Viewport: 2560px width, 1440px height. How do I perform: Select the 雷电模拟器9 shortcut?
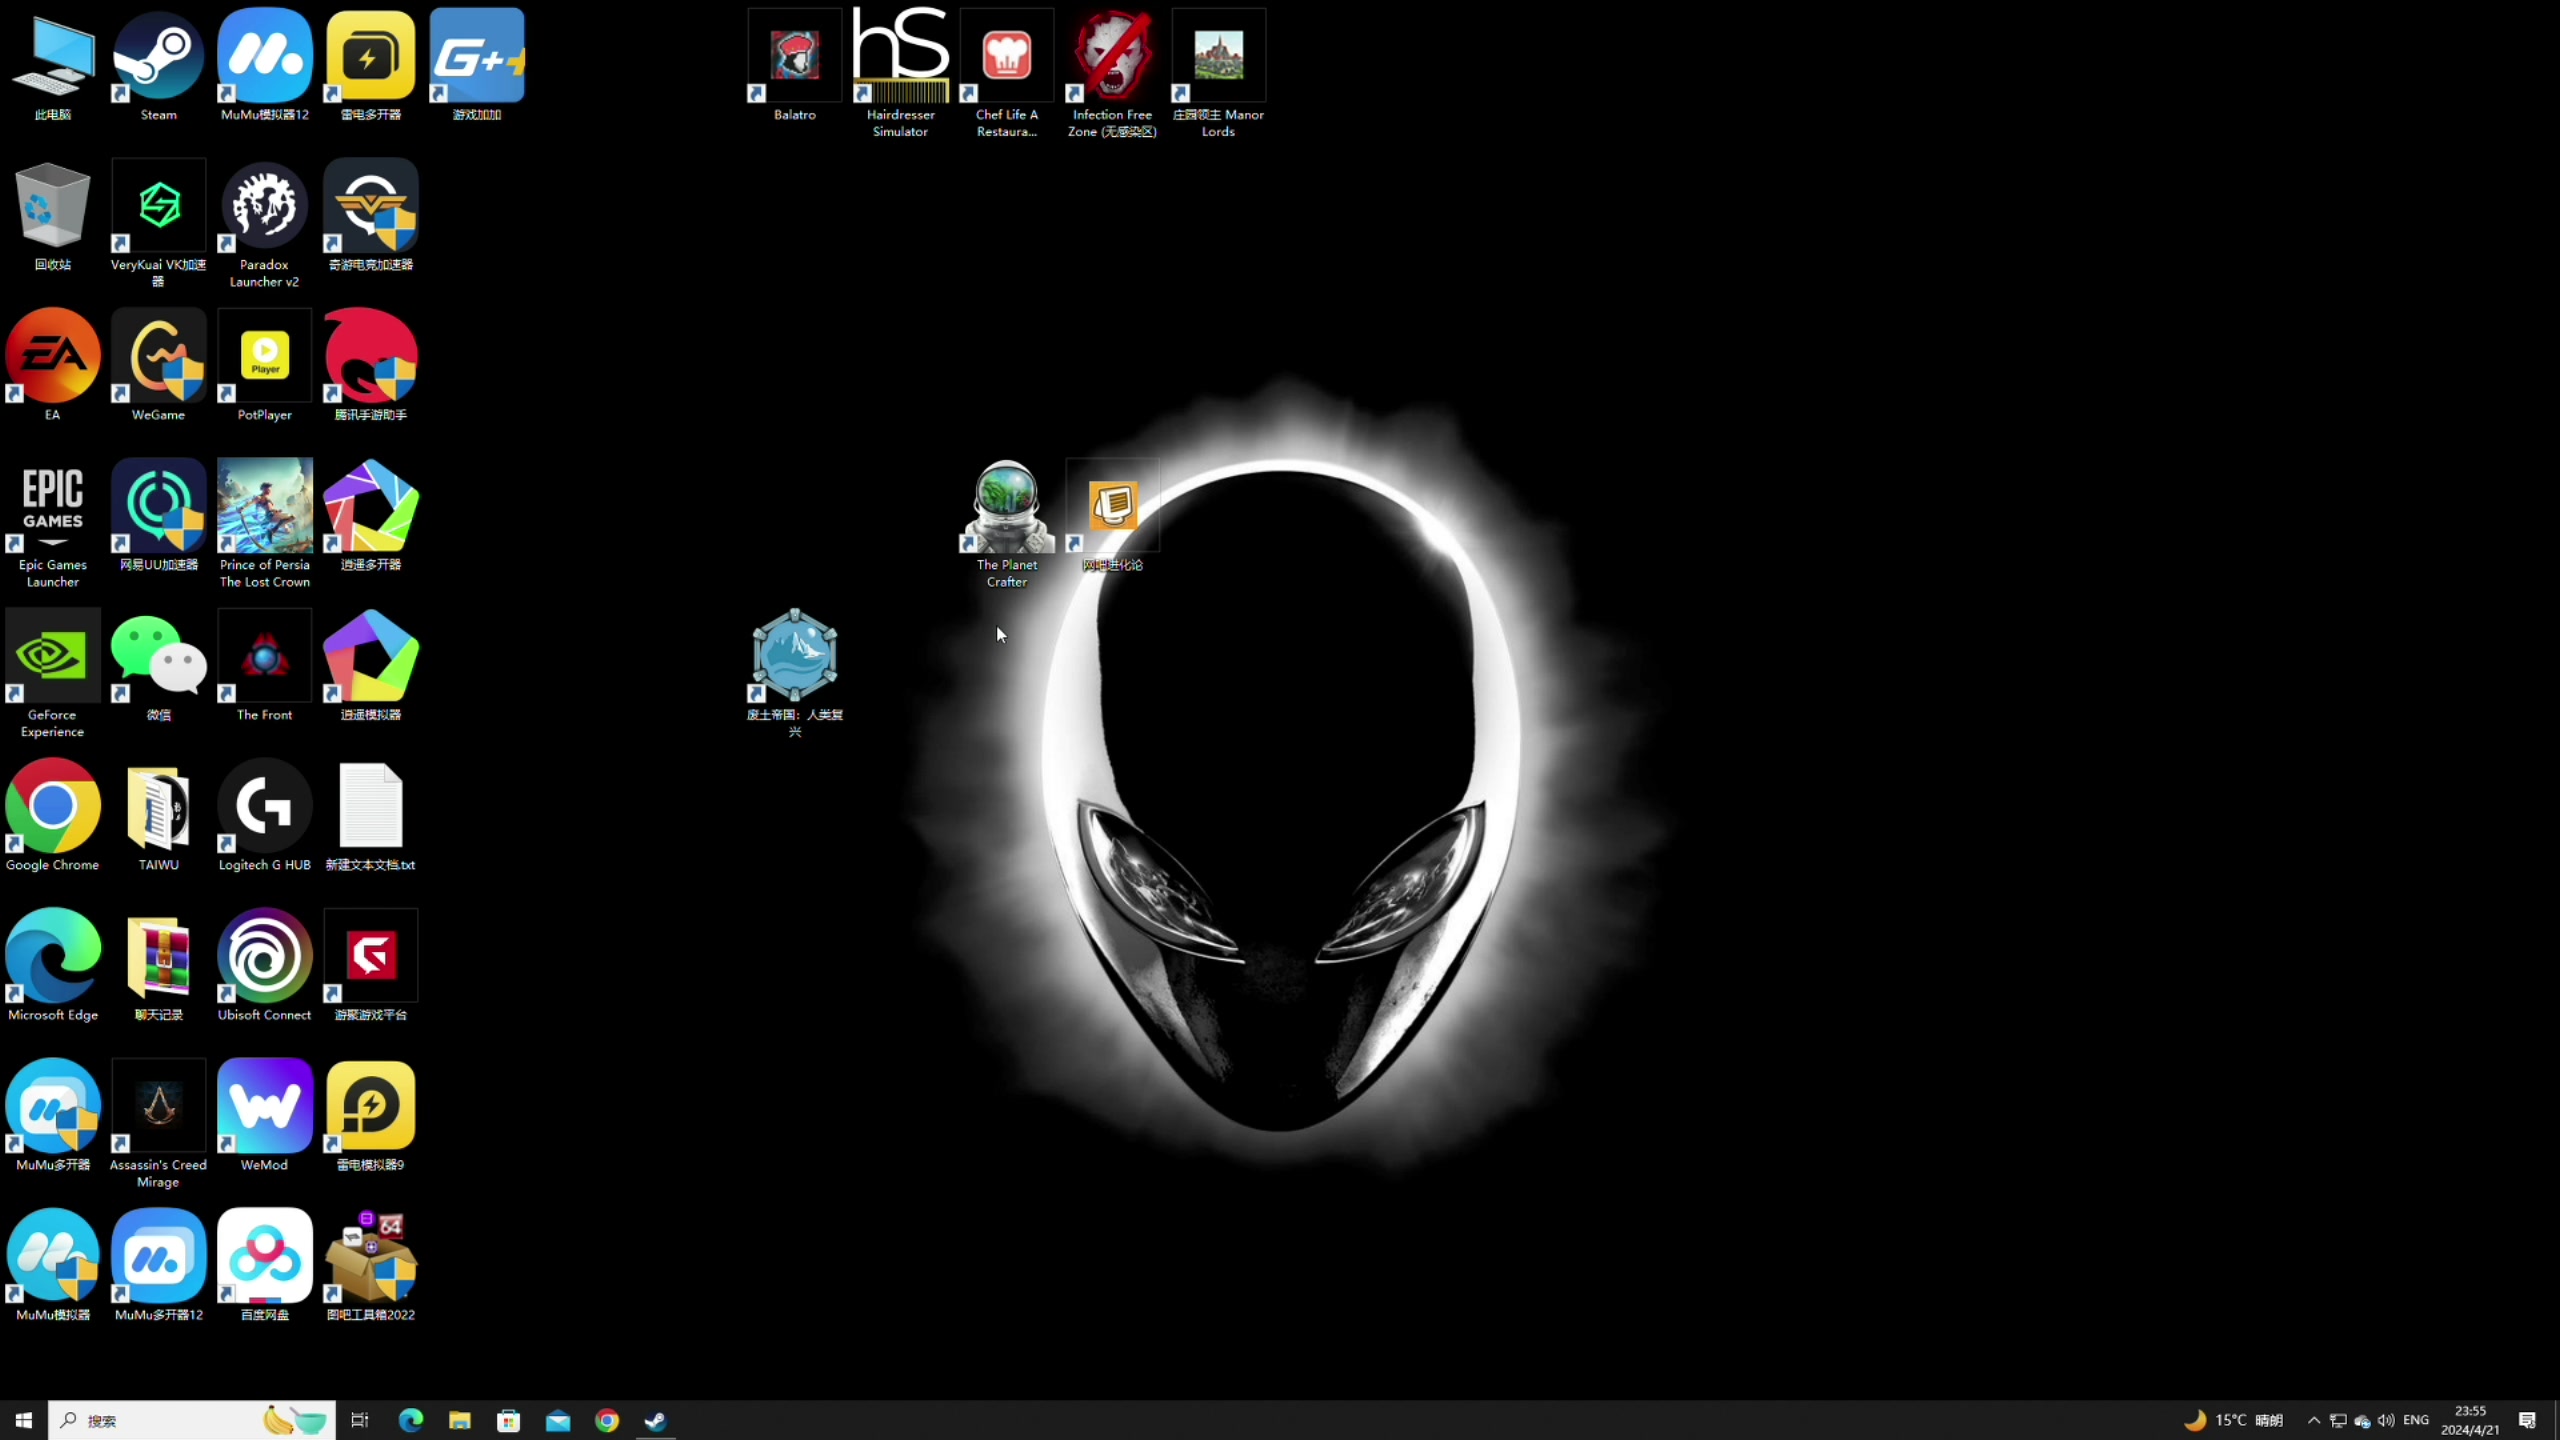pyautogui.click(x=370, y=1115)
